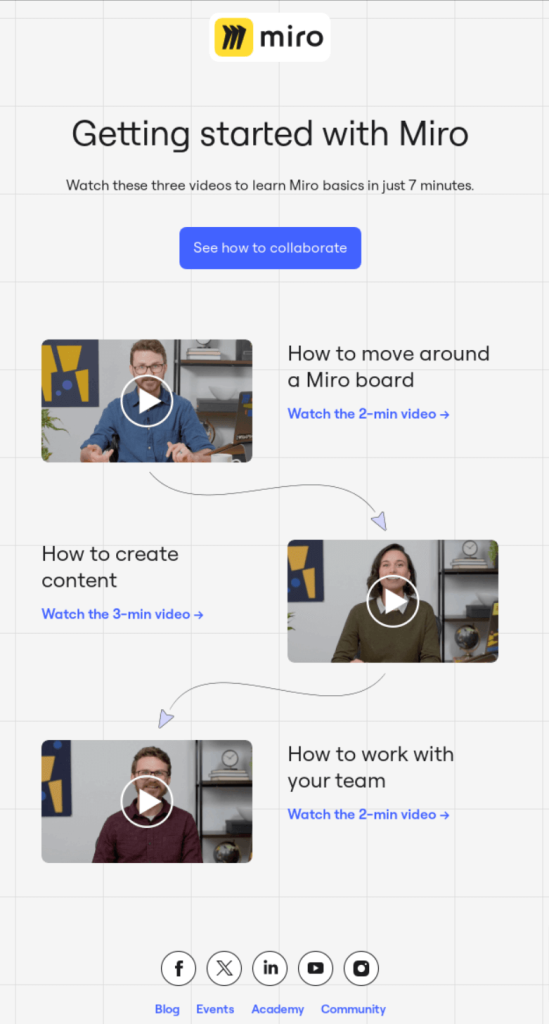Open the X (Twitter) social icon
The width and height of the screenshot is (549, 1024).
[x=224, y=968]
